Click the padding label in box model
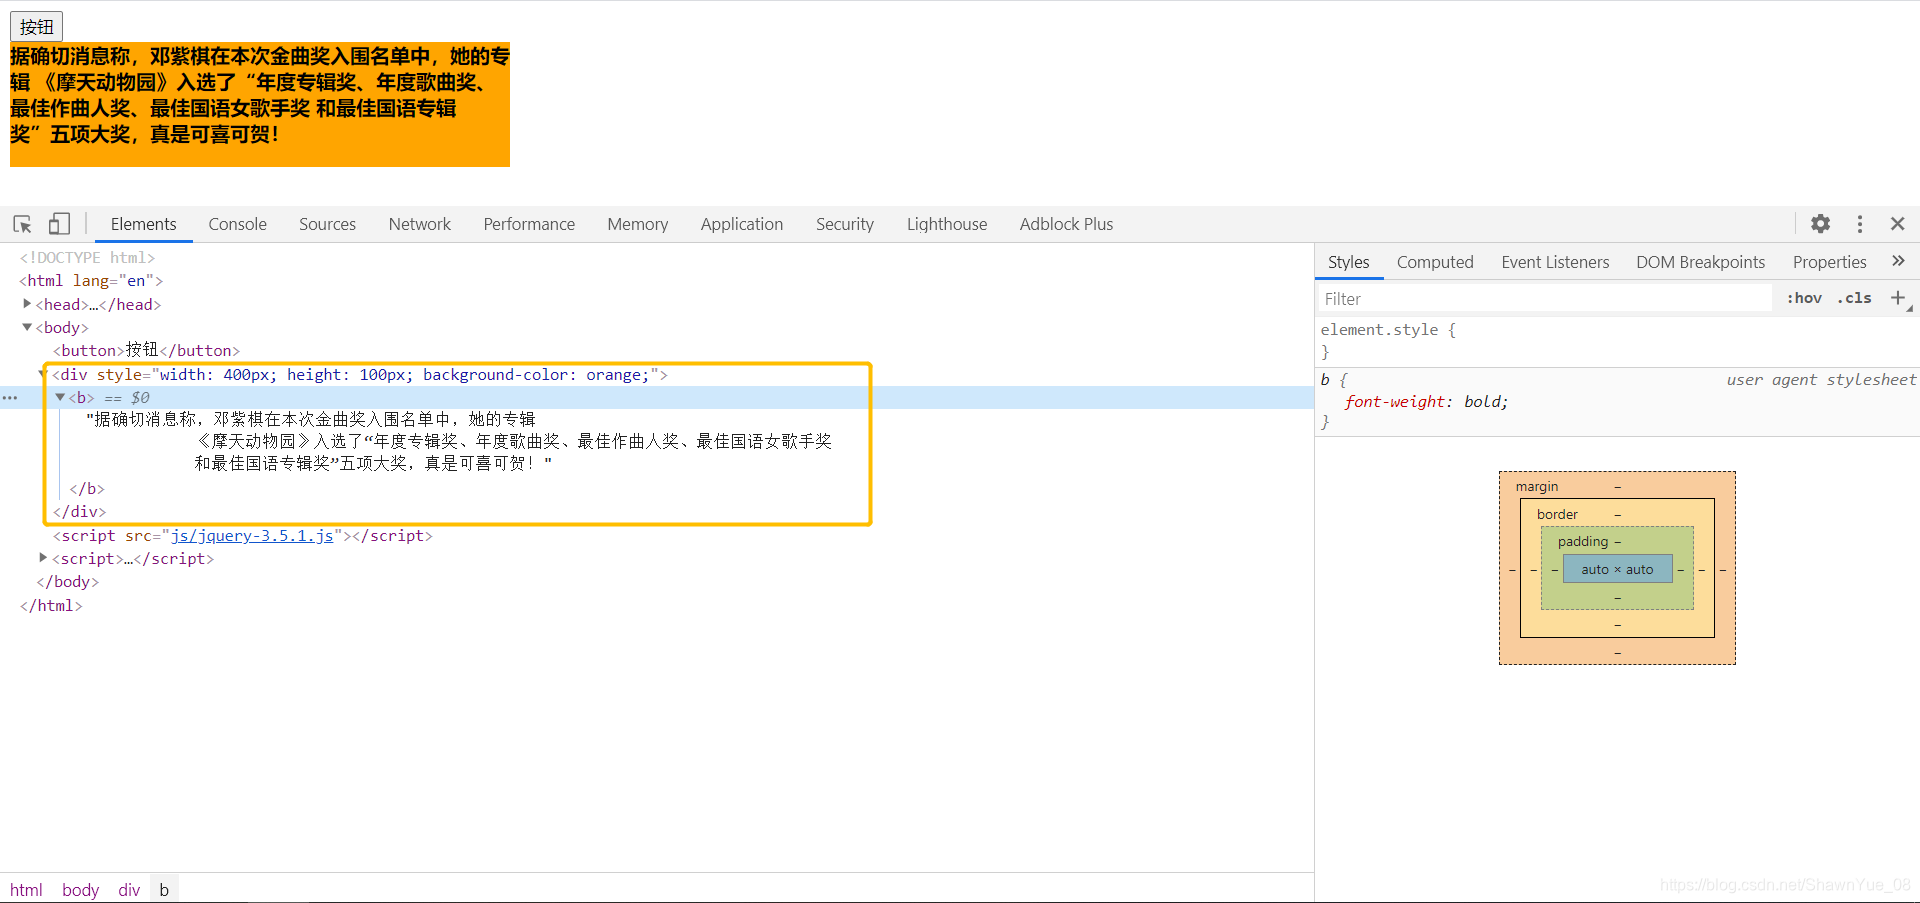1920x903 pixels. click(1583, 542)
